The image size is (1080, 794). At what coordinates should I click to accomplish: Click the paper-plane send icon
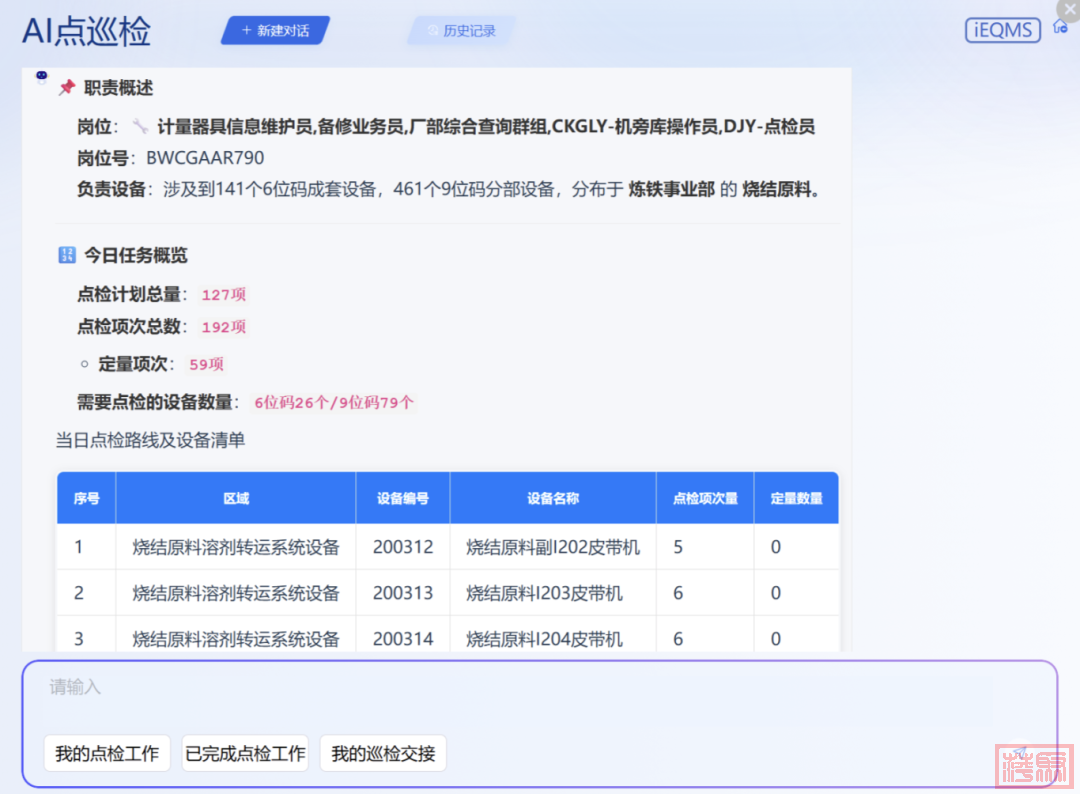pos(1019,751)
